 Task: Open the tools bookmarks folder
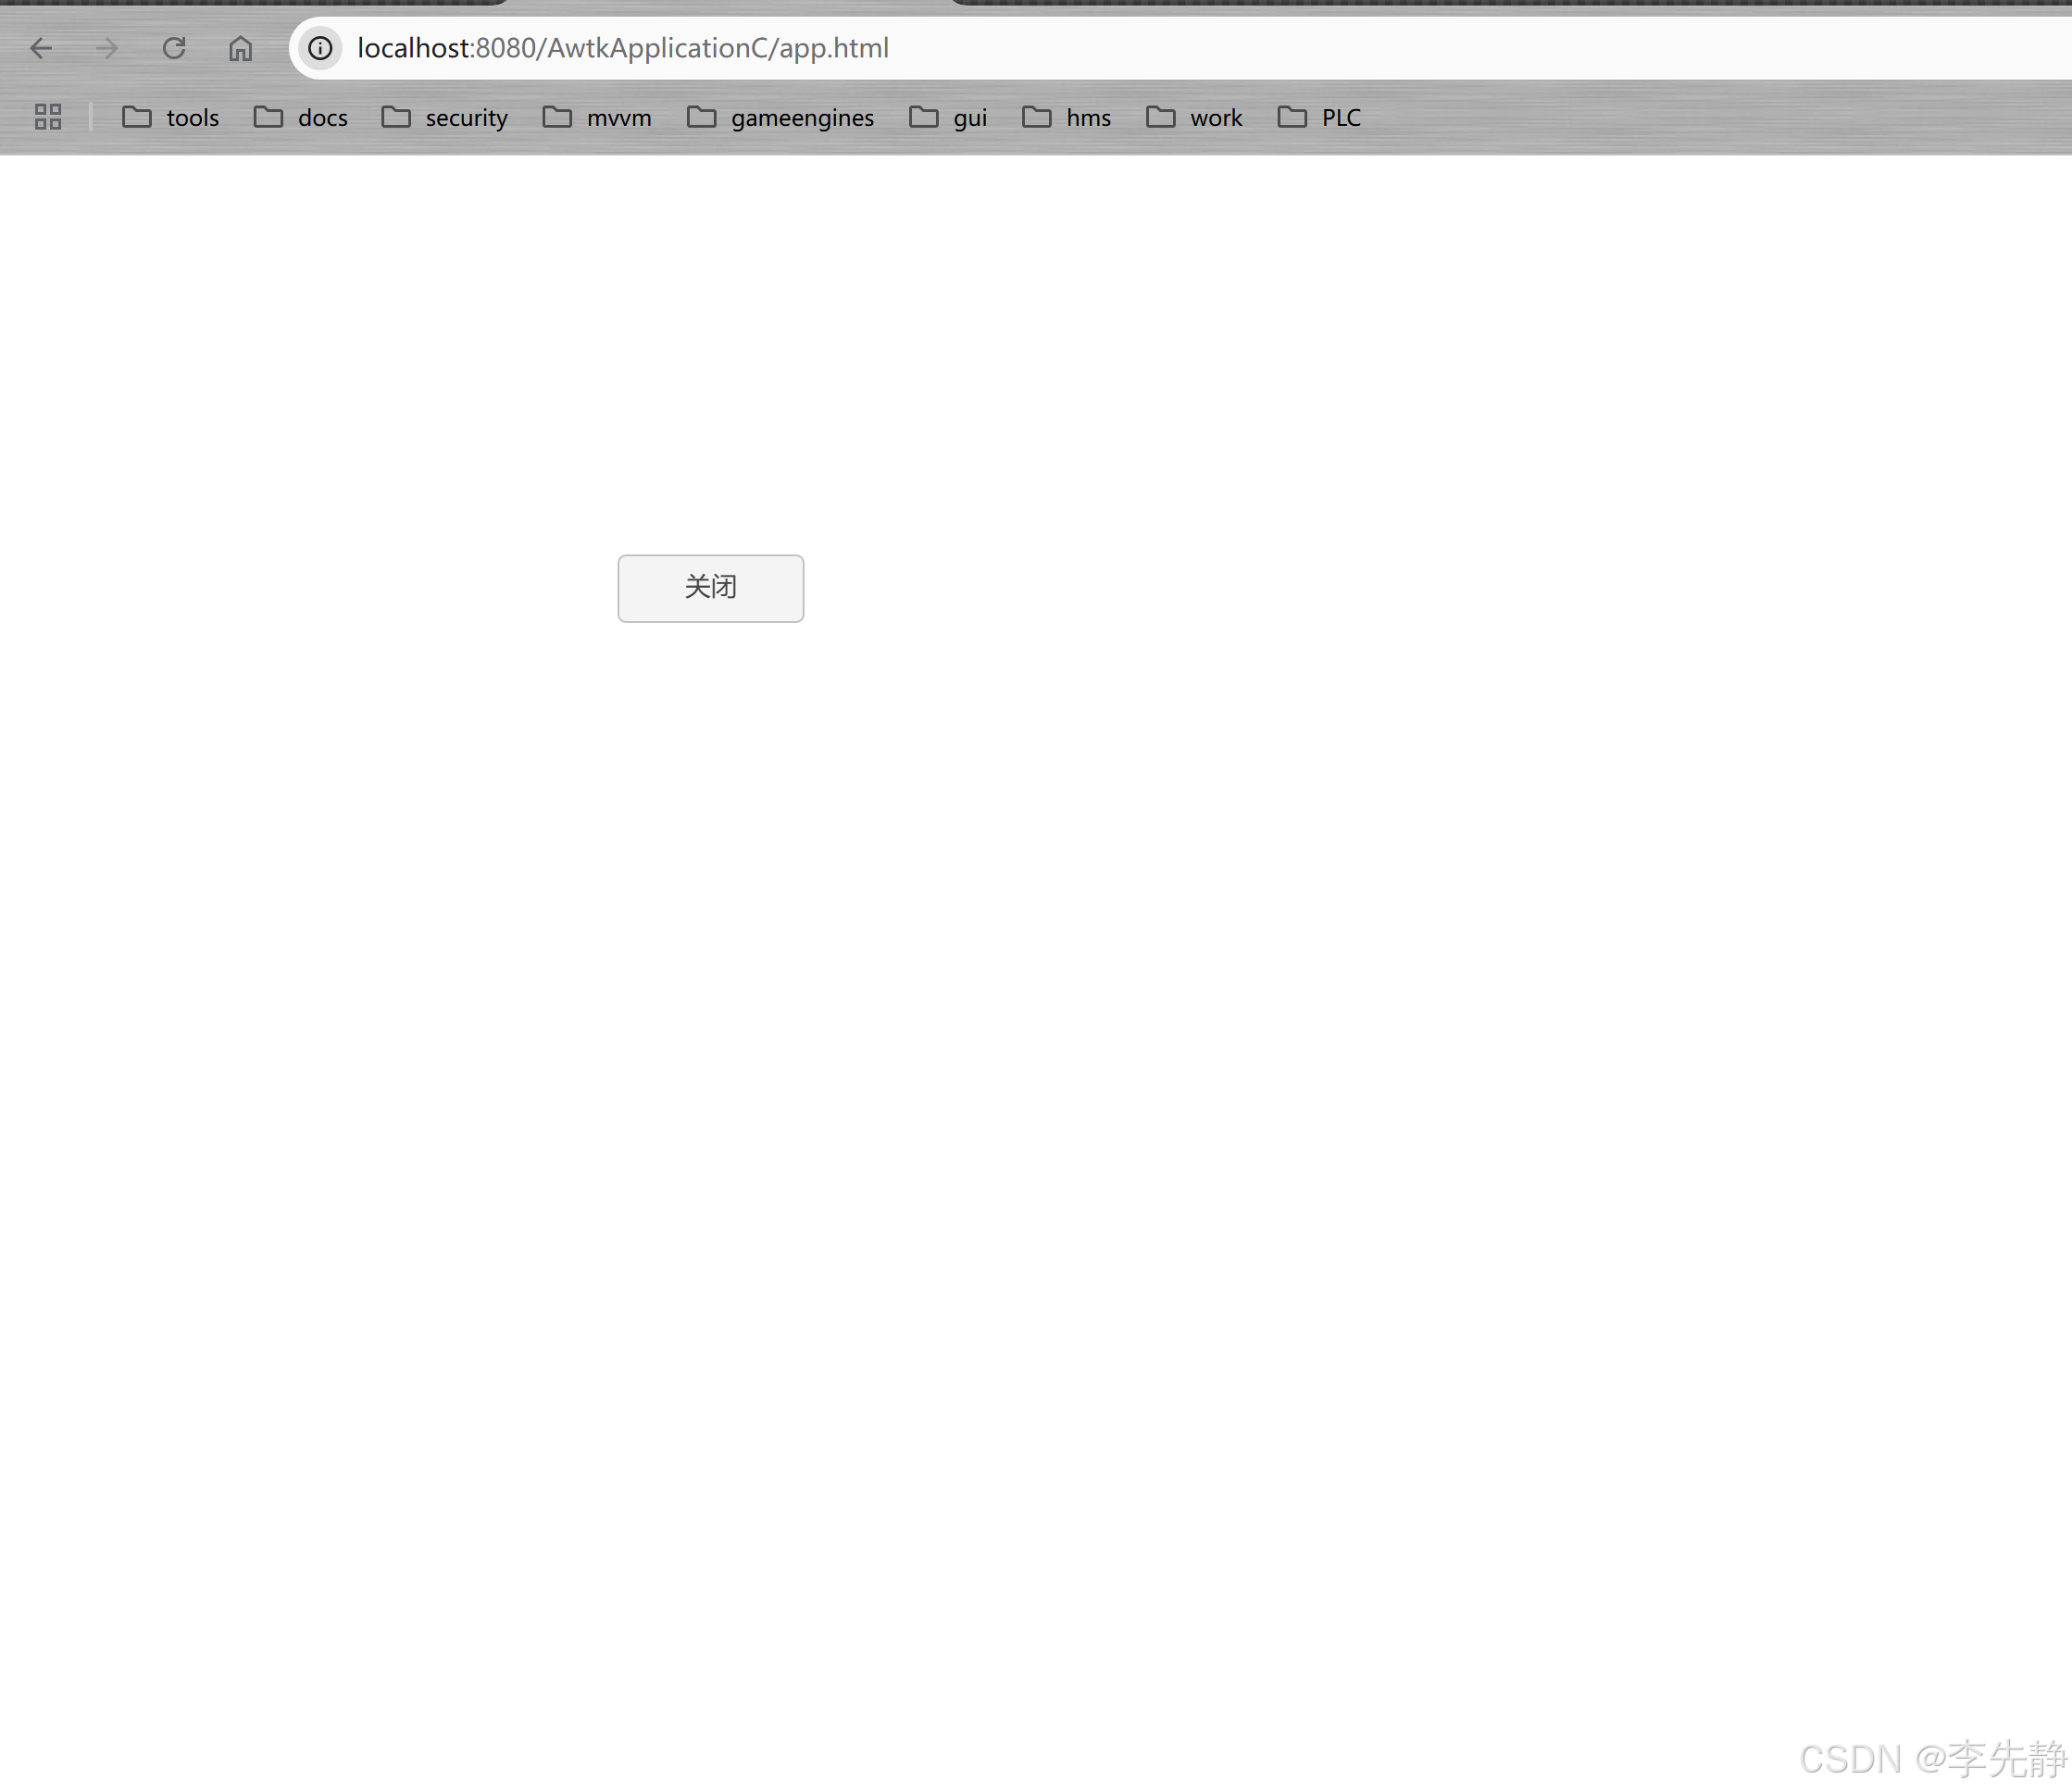point(169,117)
